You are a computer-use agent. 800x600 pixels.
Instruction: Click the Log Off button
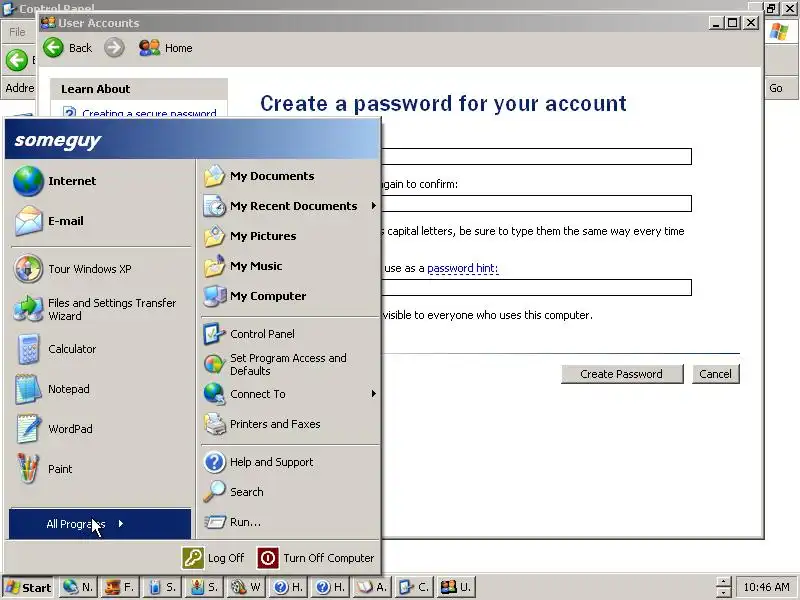[213, 558]
